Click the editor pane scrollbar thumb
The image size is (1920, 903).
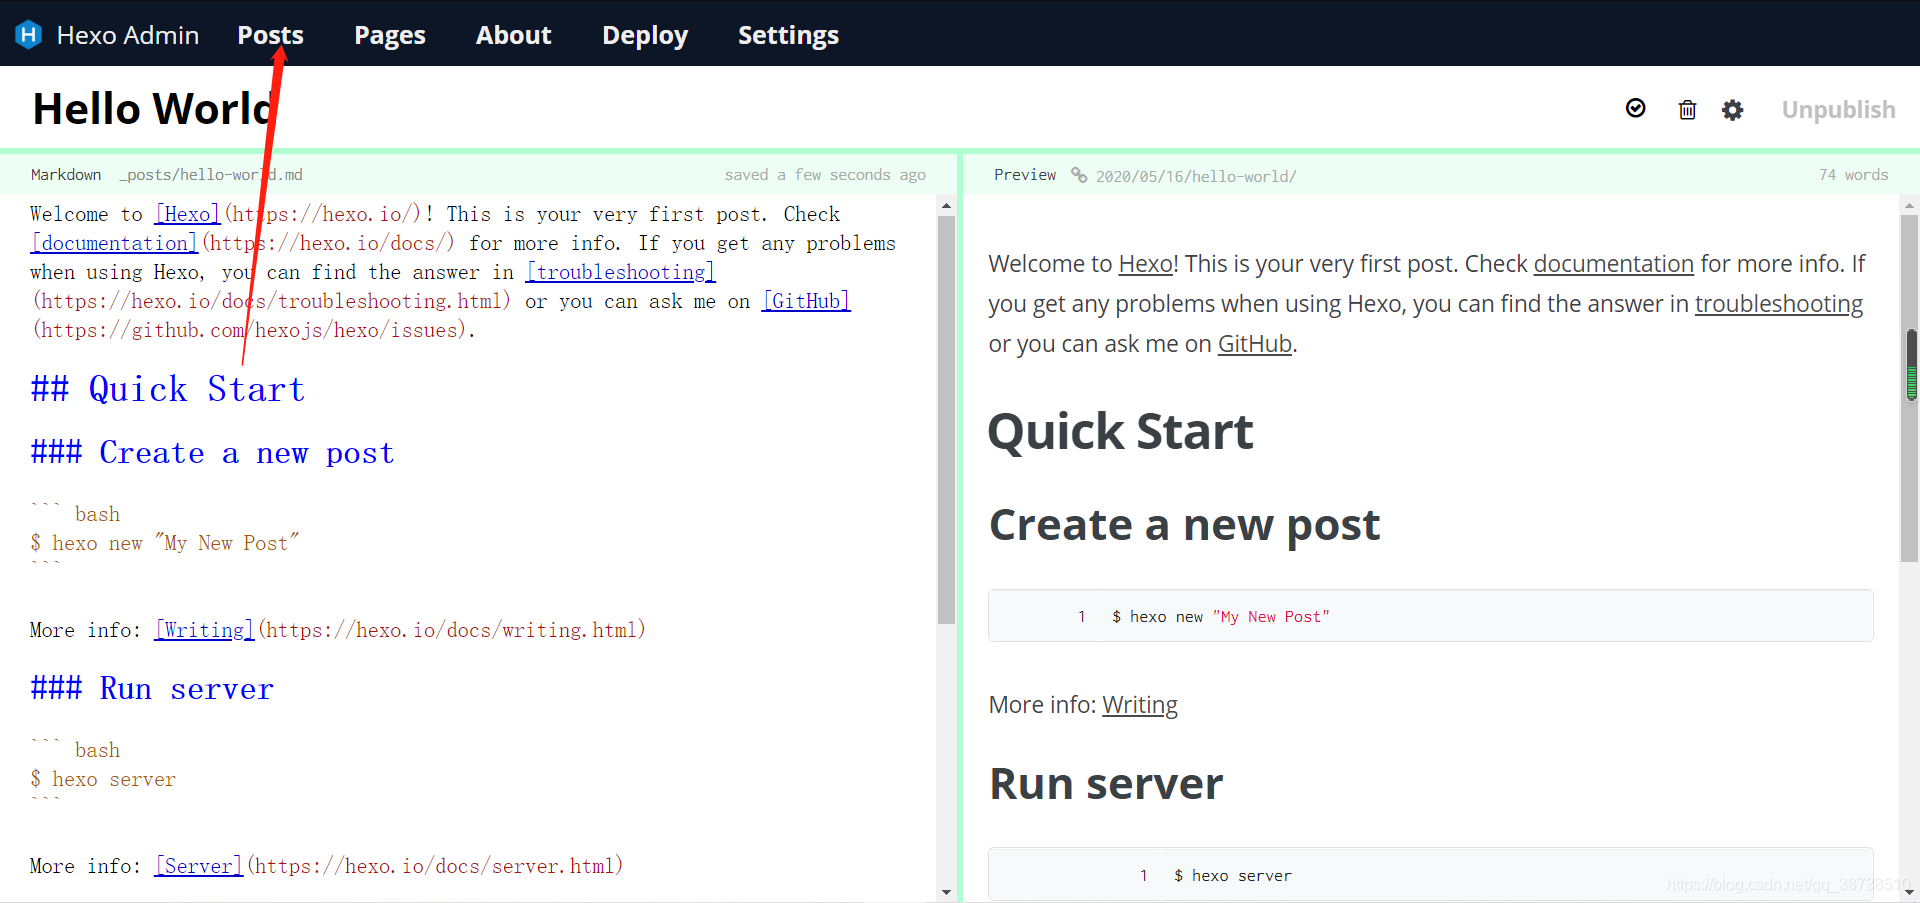coord(946,420)
